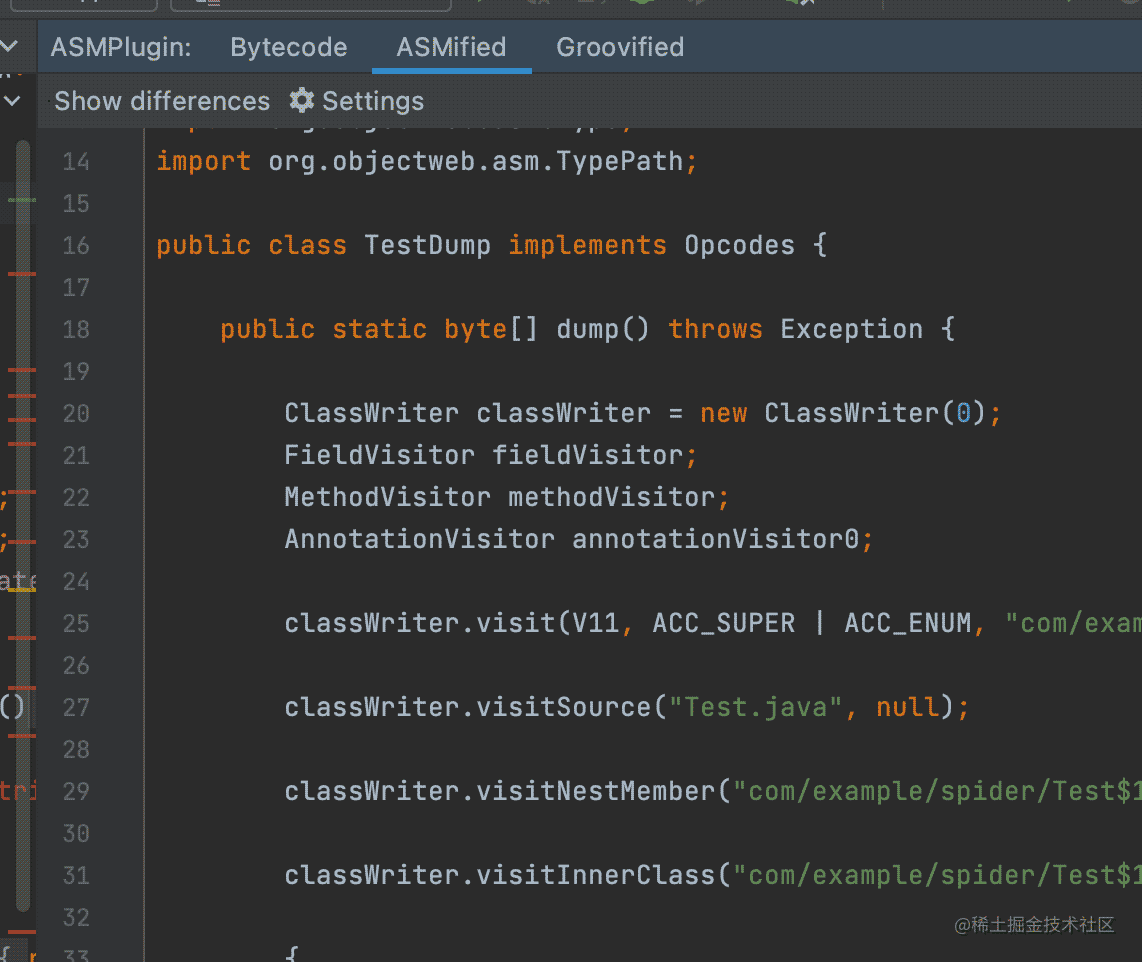Toggle the chevron left of Show differences
The height and width of the screenshot is (962, 1142).
pyautogui.click(x=12, y=100)
